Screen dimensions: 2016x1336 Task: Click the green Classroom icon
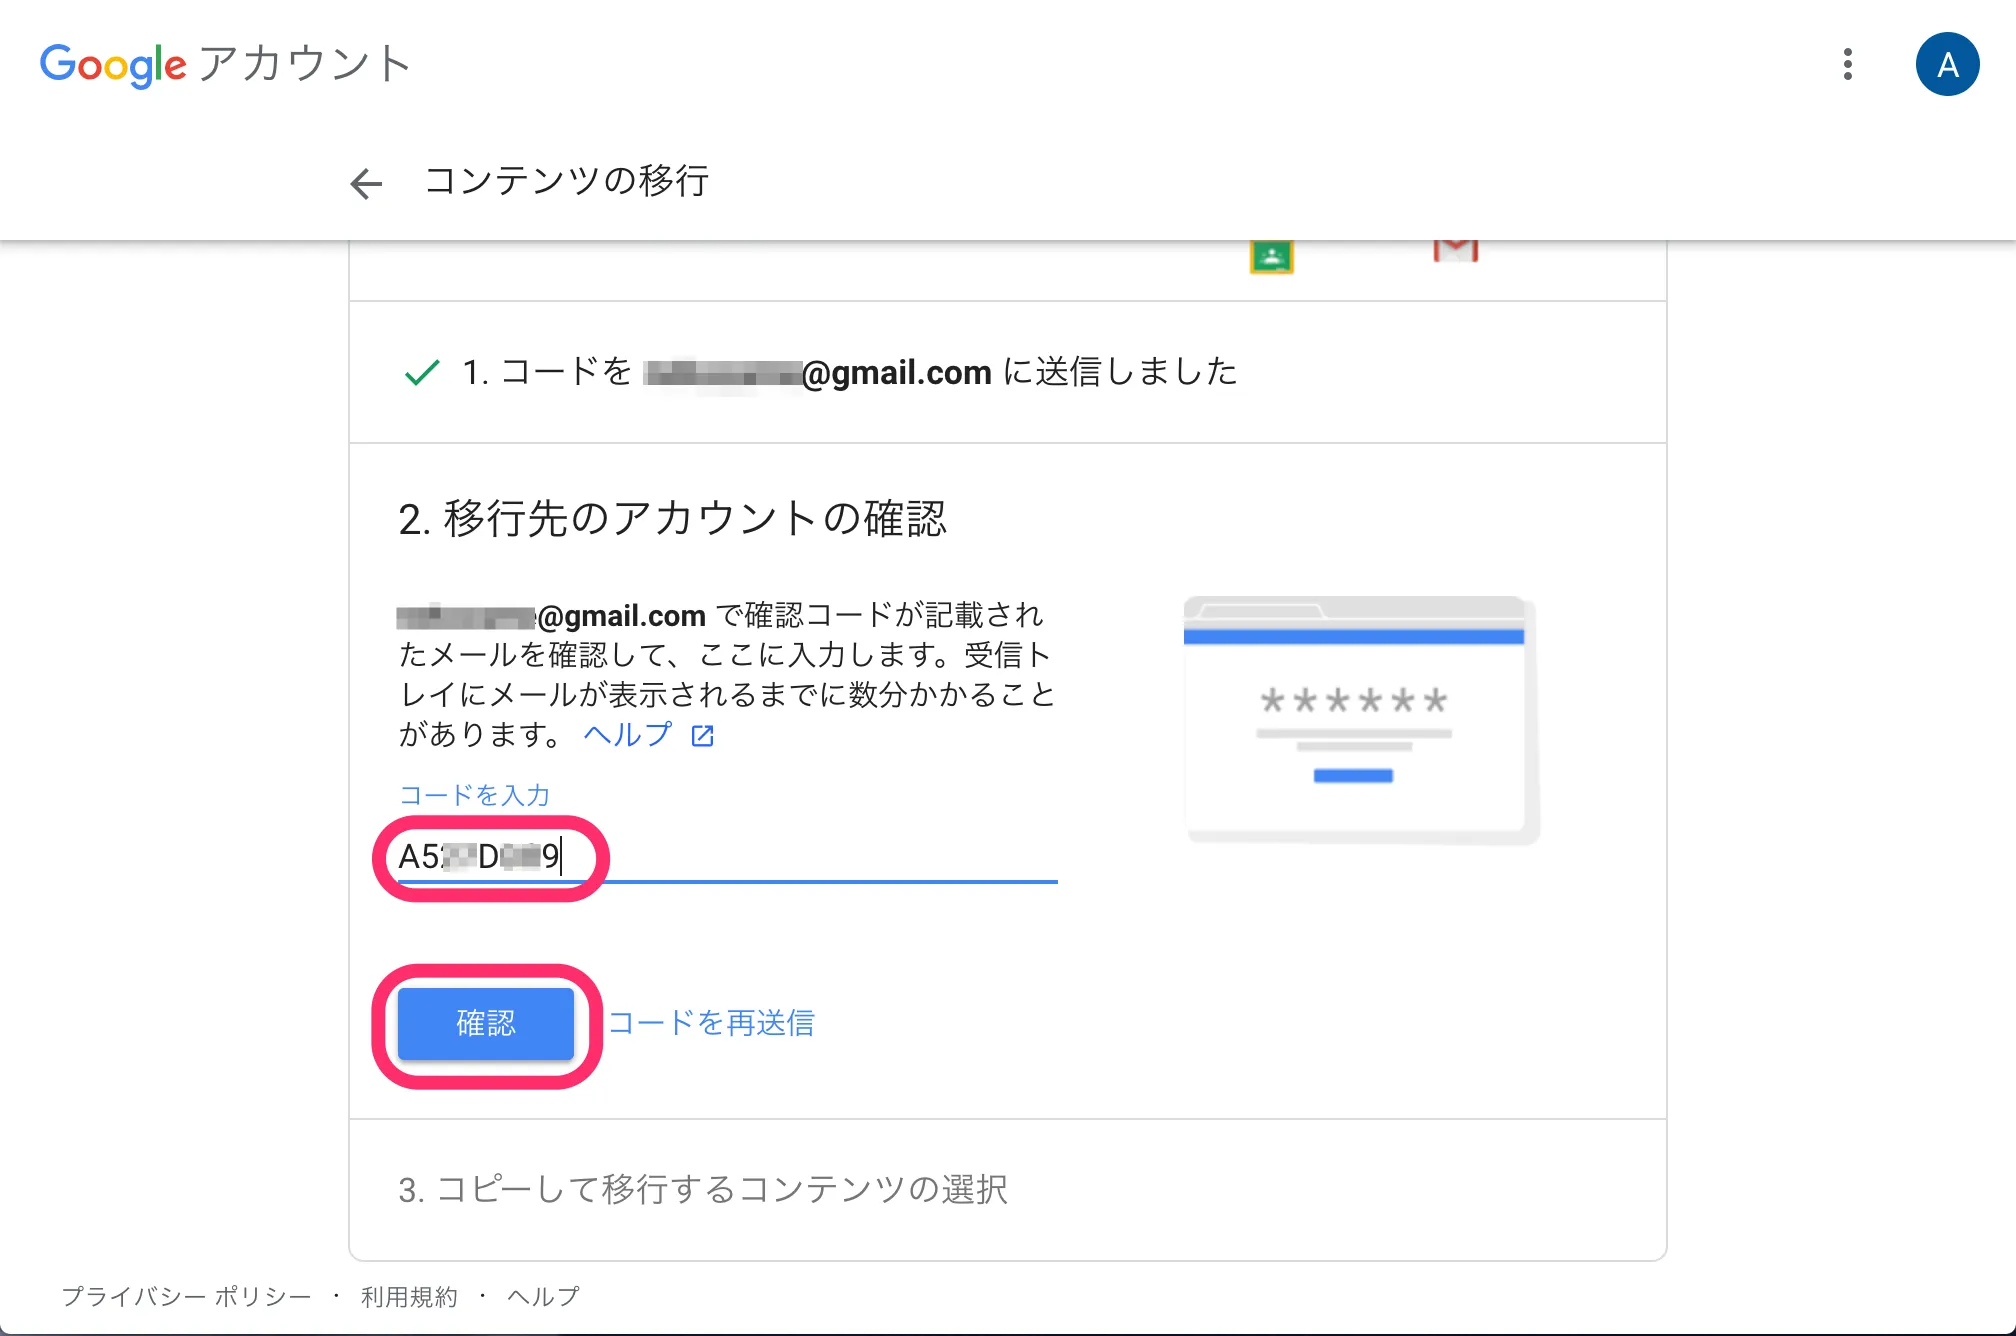1271,256
